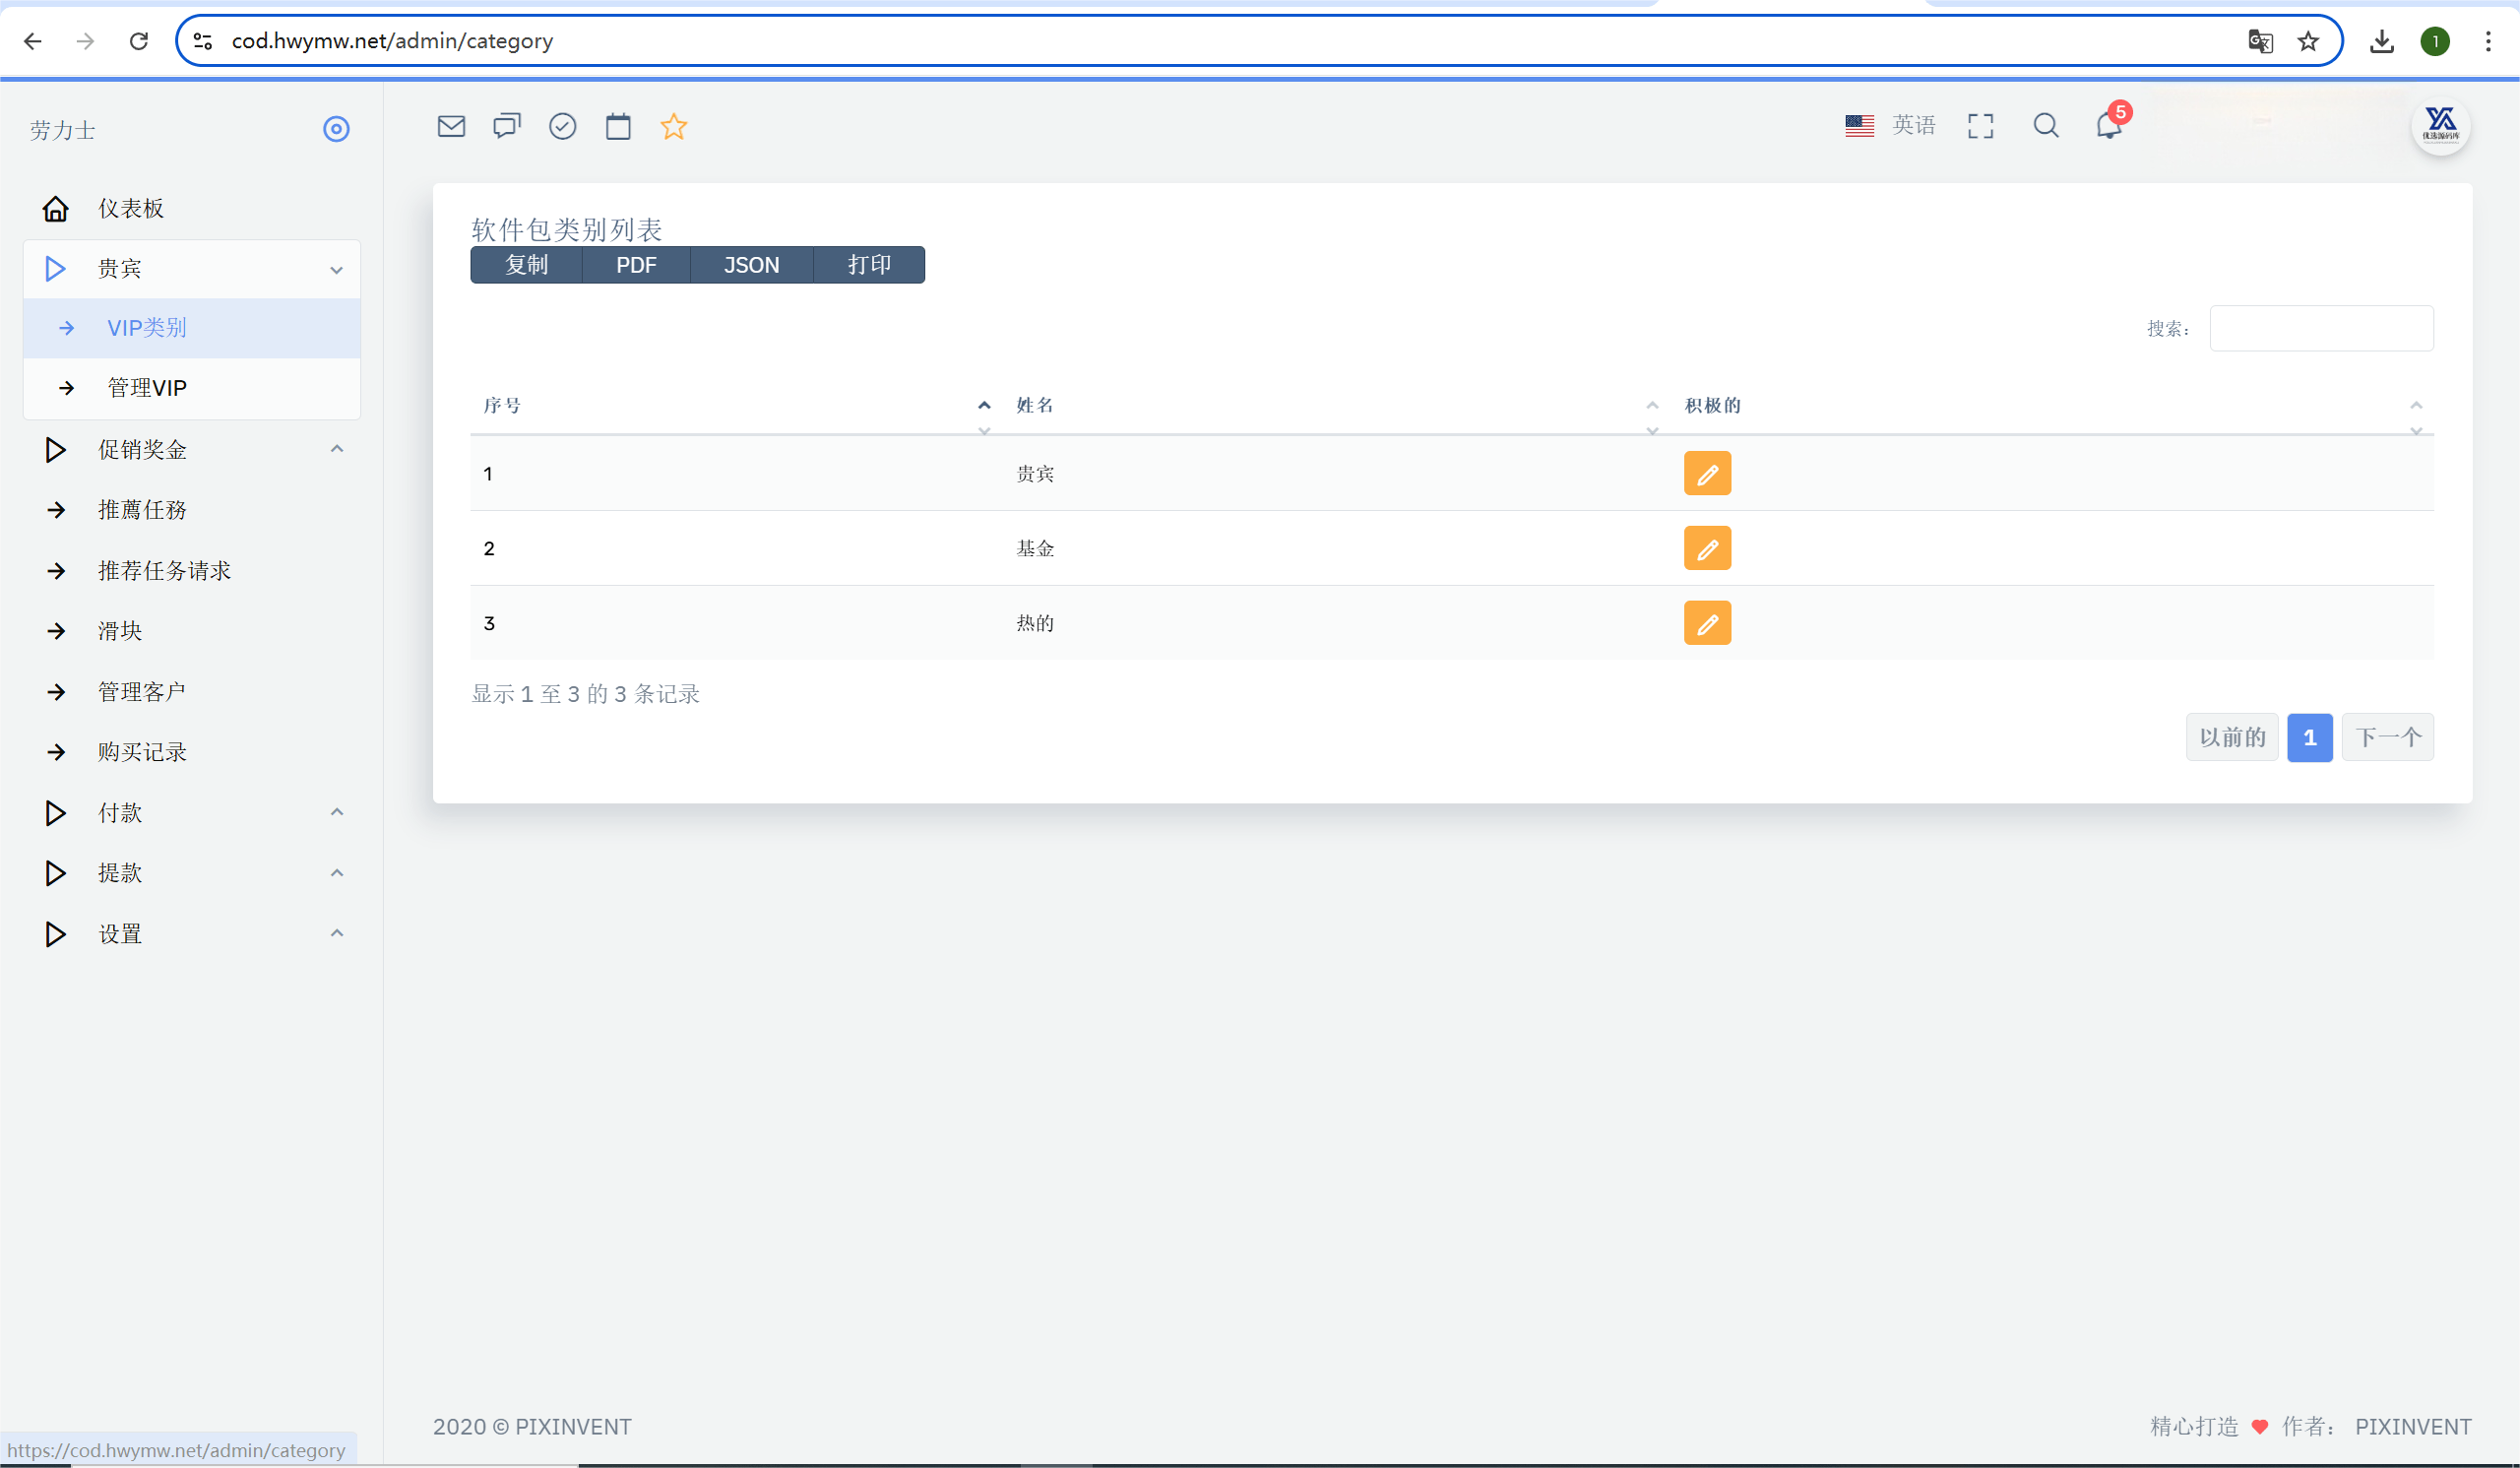Toggle fullscreen mode icon

[1980, 126]
